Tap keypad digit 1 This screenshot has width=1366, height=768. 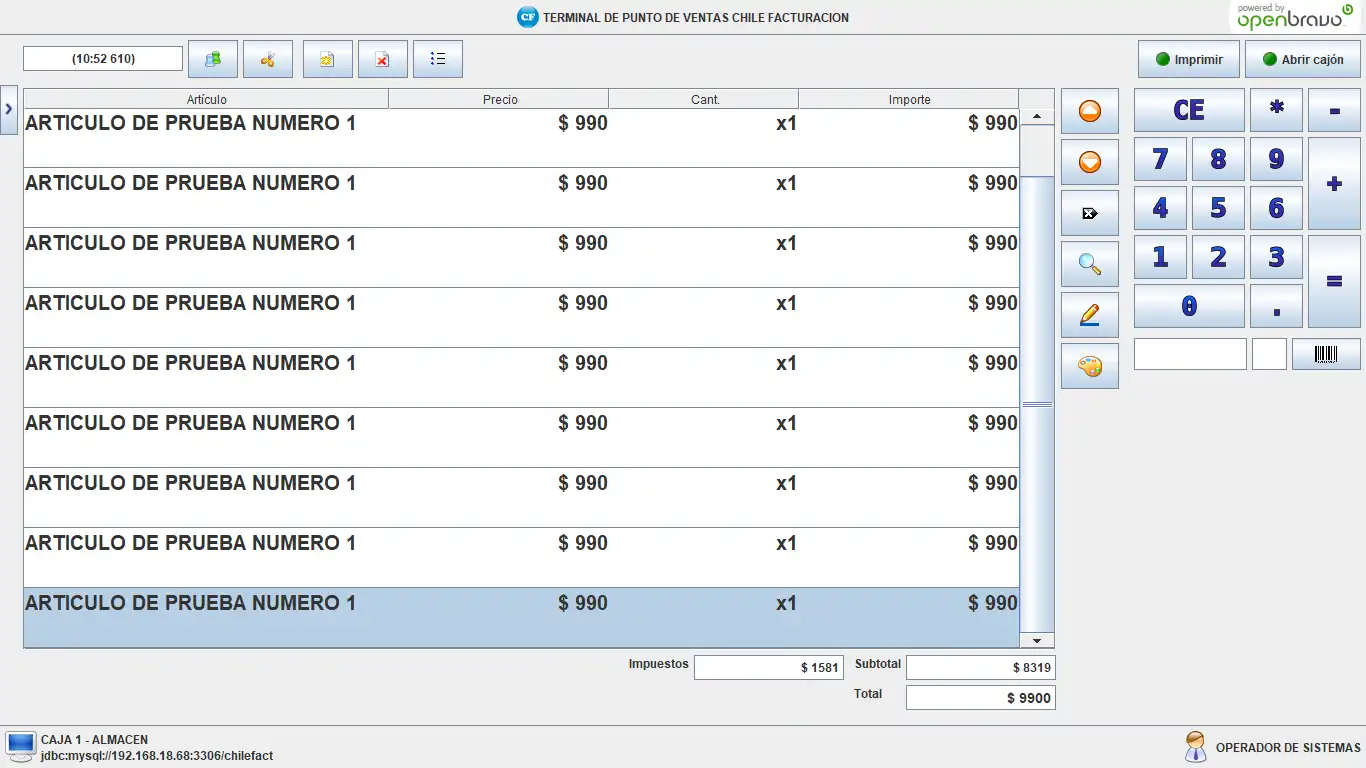point(1160,257)
